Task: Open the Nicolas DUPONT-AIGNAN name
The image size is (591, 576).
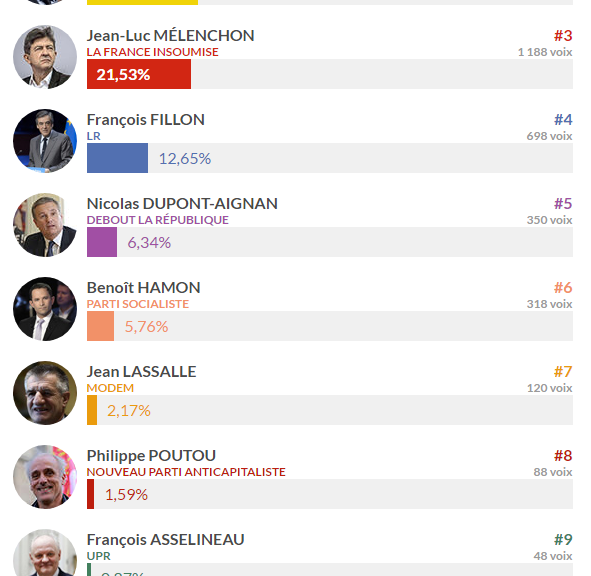Action: [x=182, y=204]
